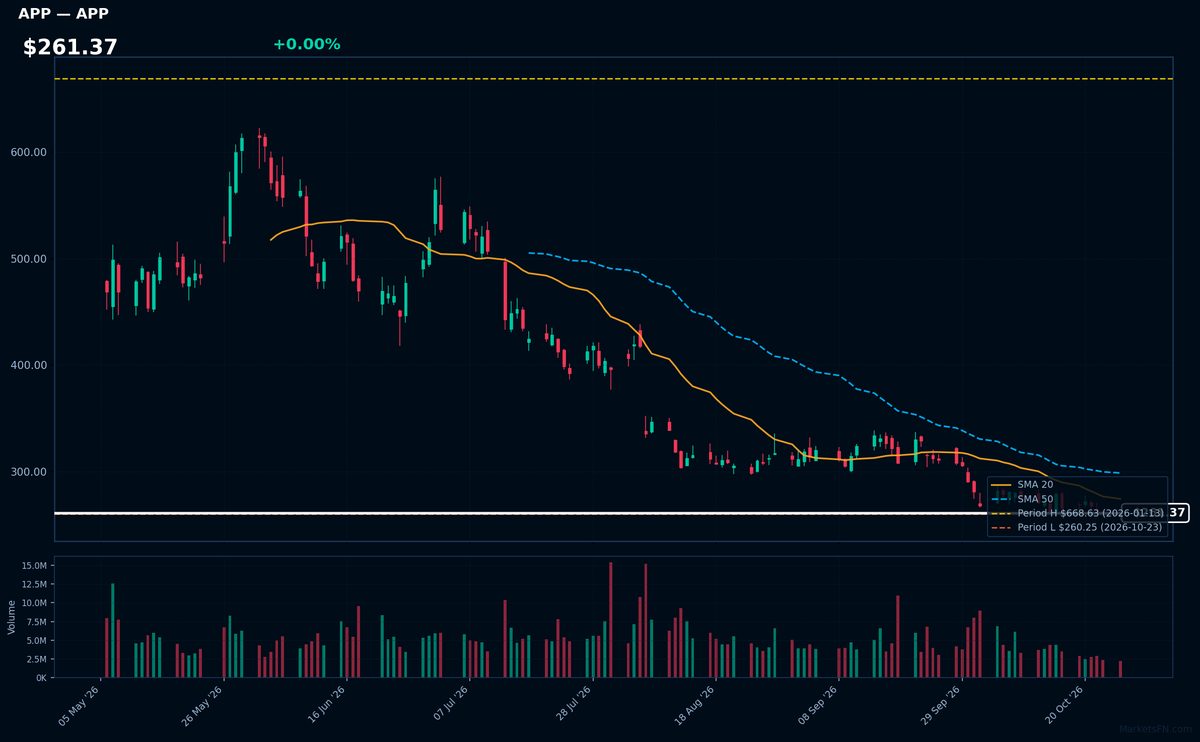Choose the 29 Sep '26 date label
Image resolution: width=1200 pixels, height=742 pixels.
(942, 706)
